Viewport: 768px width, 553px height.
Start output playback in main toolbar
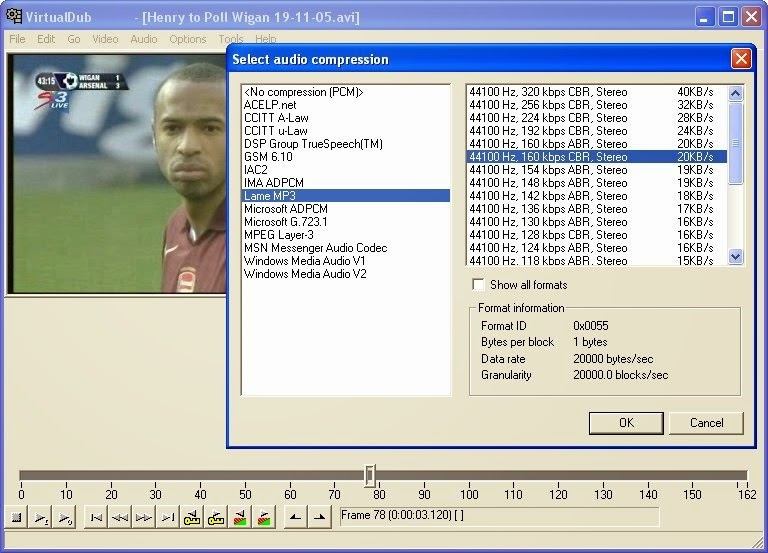coord(64,517)
